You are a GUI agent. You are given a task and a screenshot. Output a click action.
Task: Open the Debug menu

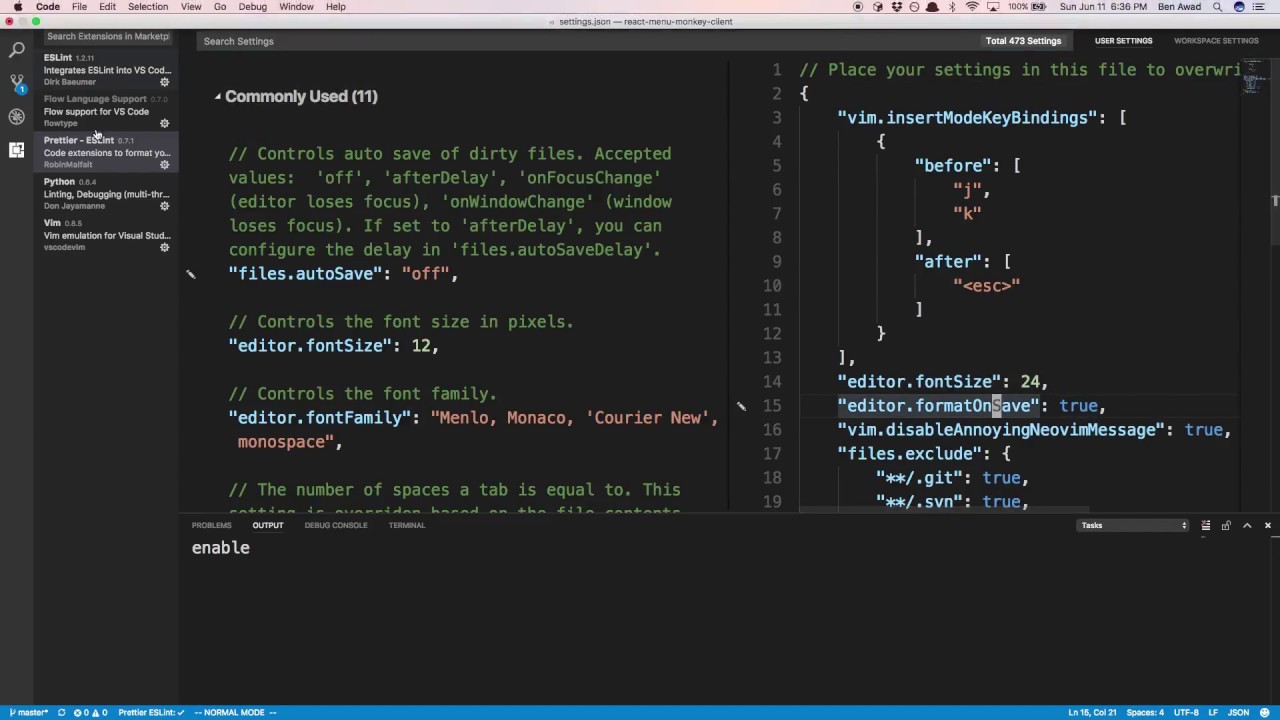[x=252, y=7]
